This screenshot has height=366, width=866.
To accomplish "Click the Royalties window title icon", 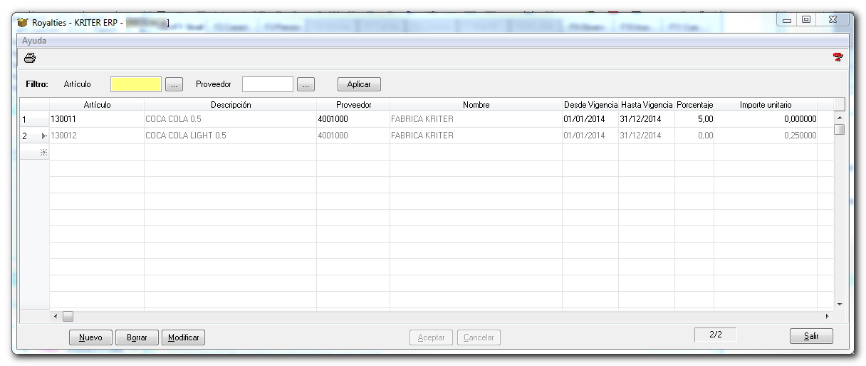I will (23, 23).
